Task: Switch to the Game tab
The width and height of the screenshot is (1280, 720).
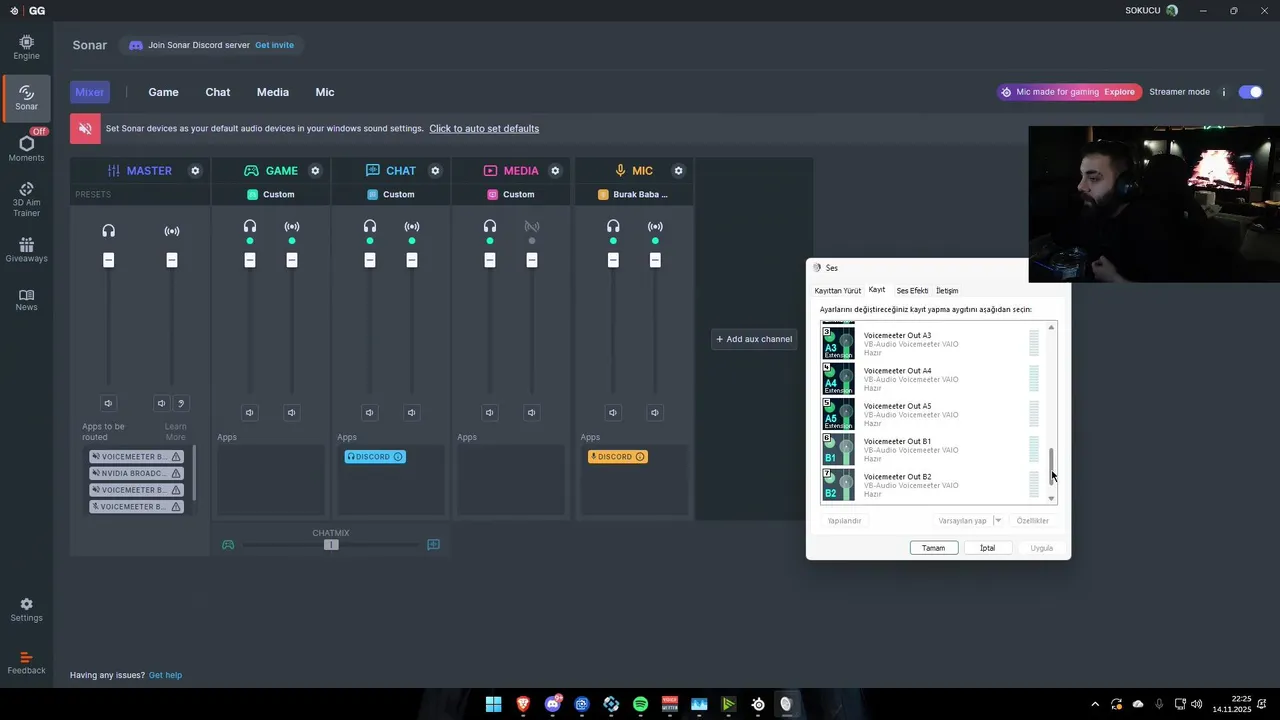Action: point(164,92)
